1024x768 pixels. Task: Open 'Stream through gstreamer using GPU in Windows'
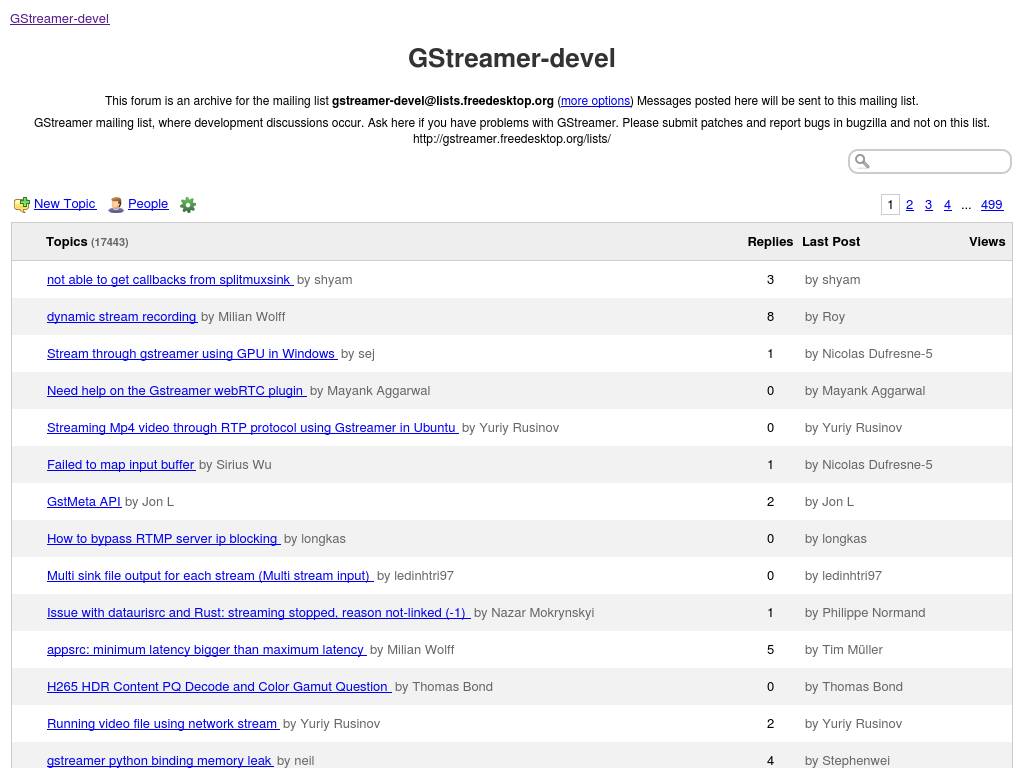(192, 353)
